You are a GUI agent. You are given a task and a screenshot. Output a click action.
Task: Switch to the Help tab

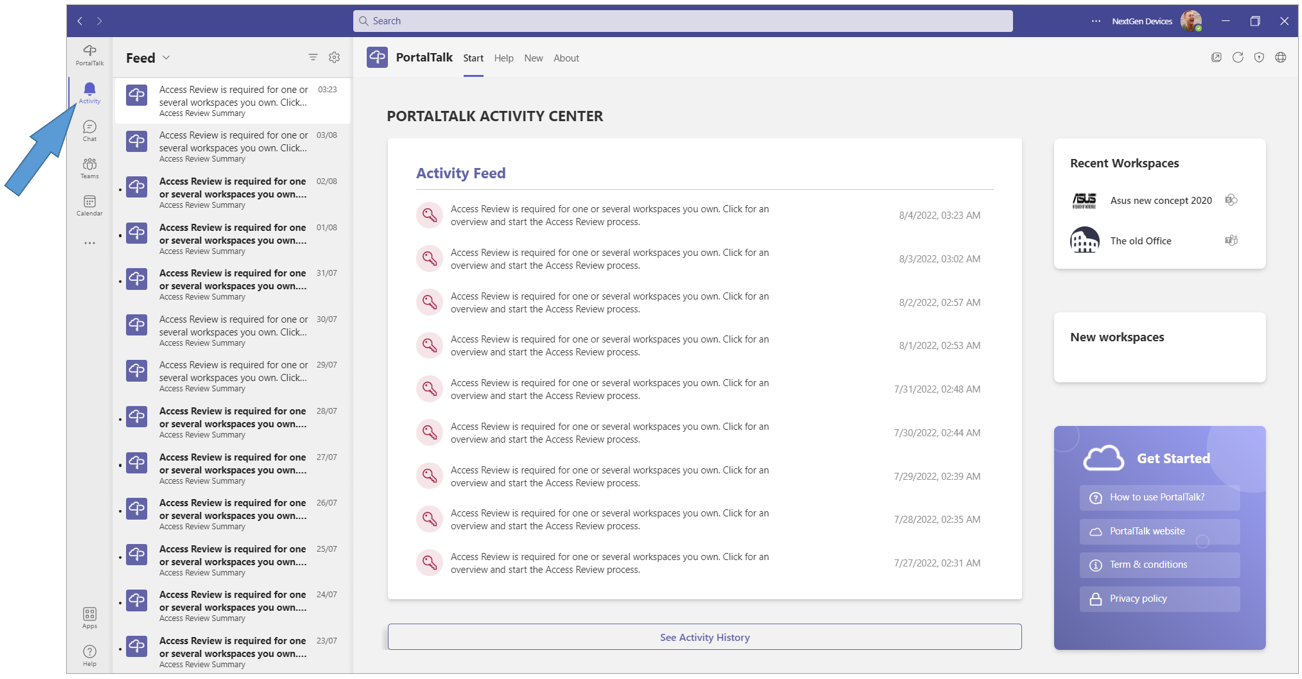pyautogui.click(x=504, y=58)
